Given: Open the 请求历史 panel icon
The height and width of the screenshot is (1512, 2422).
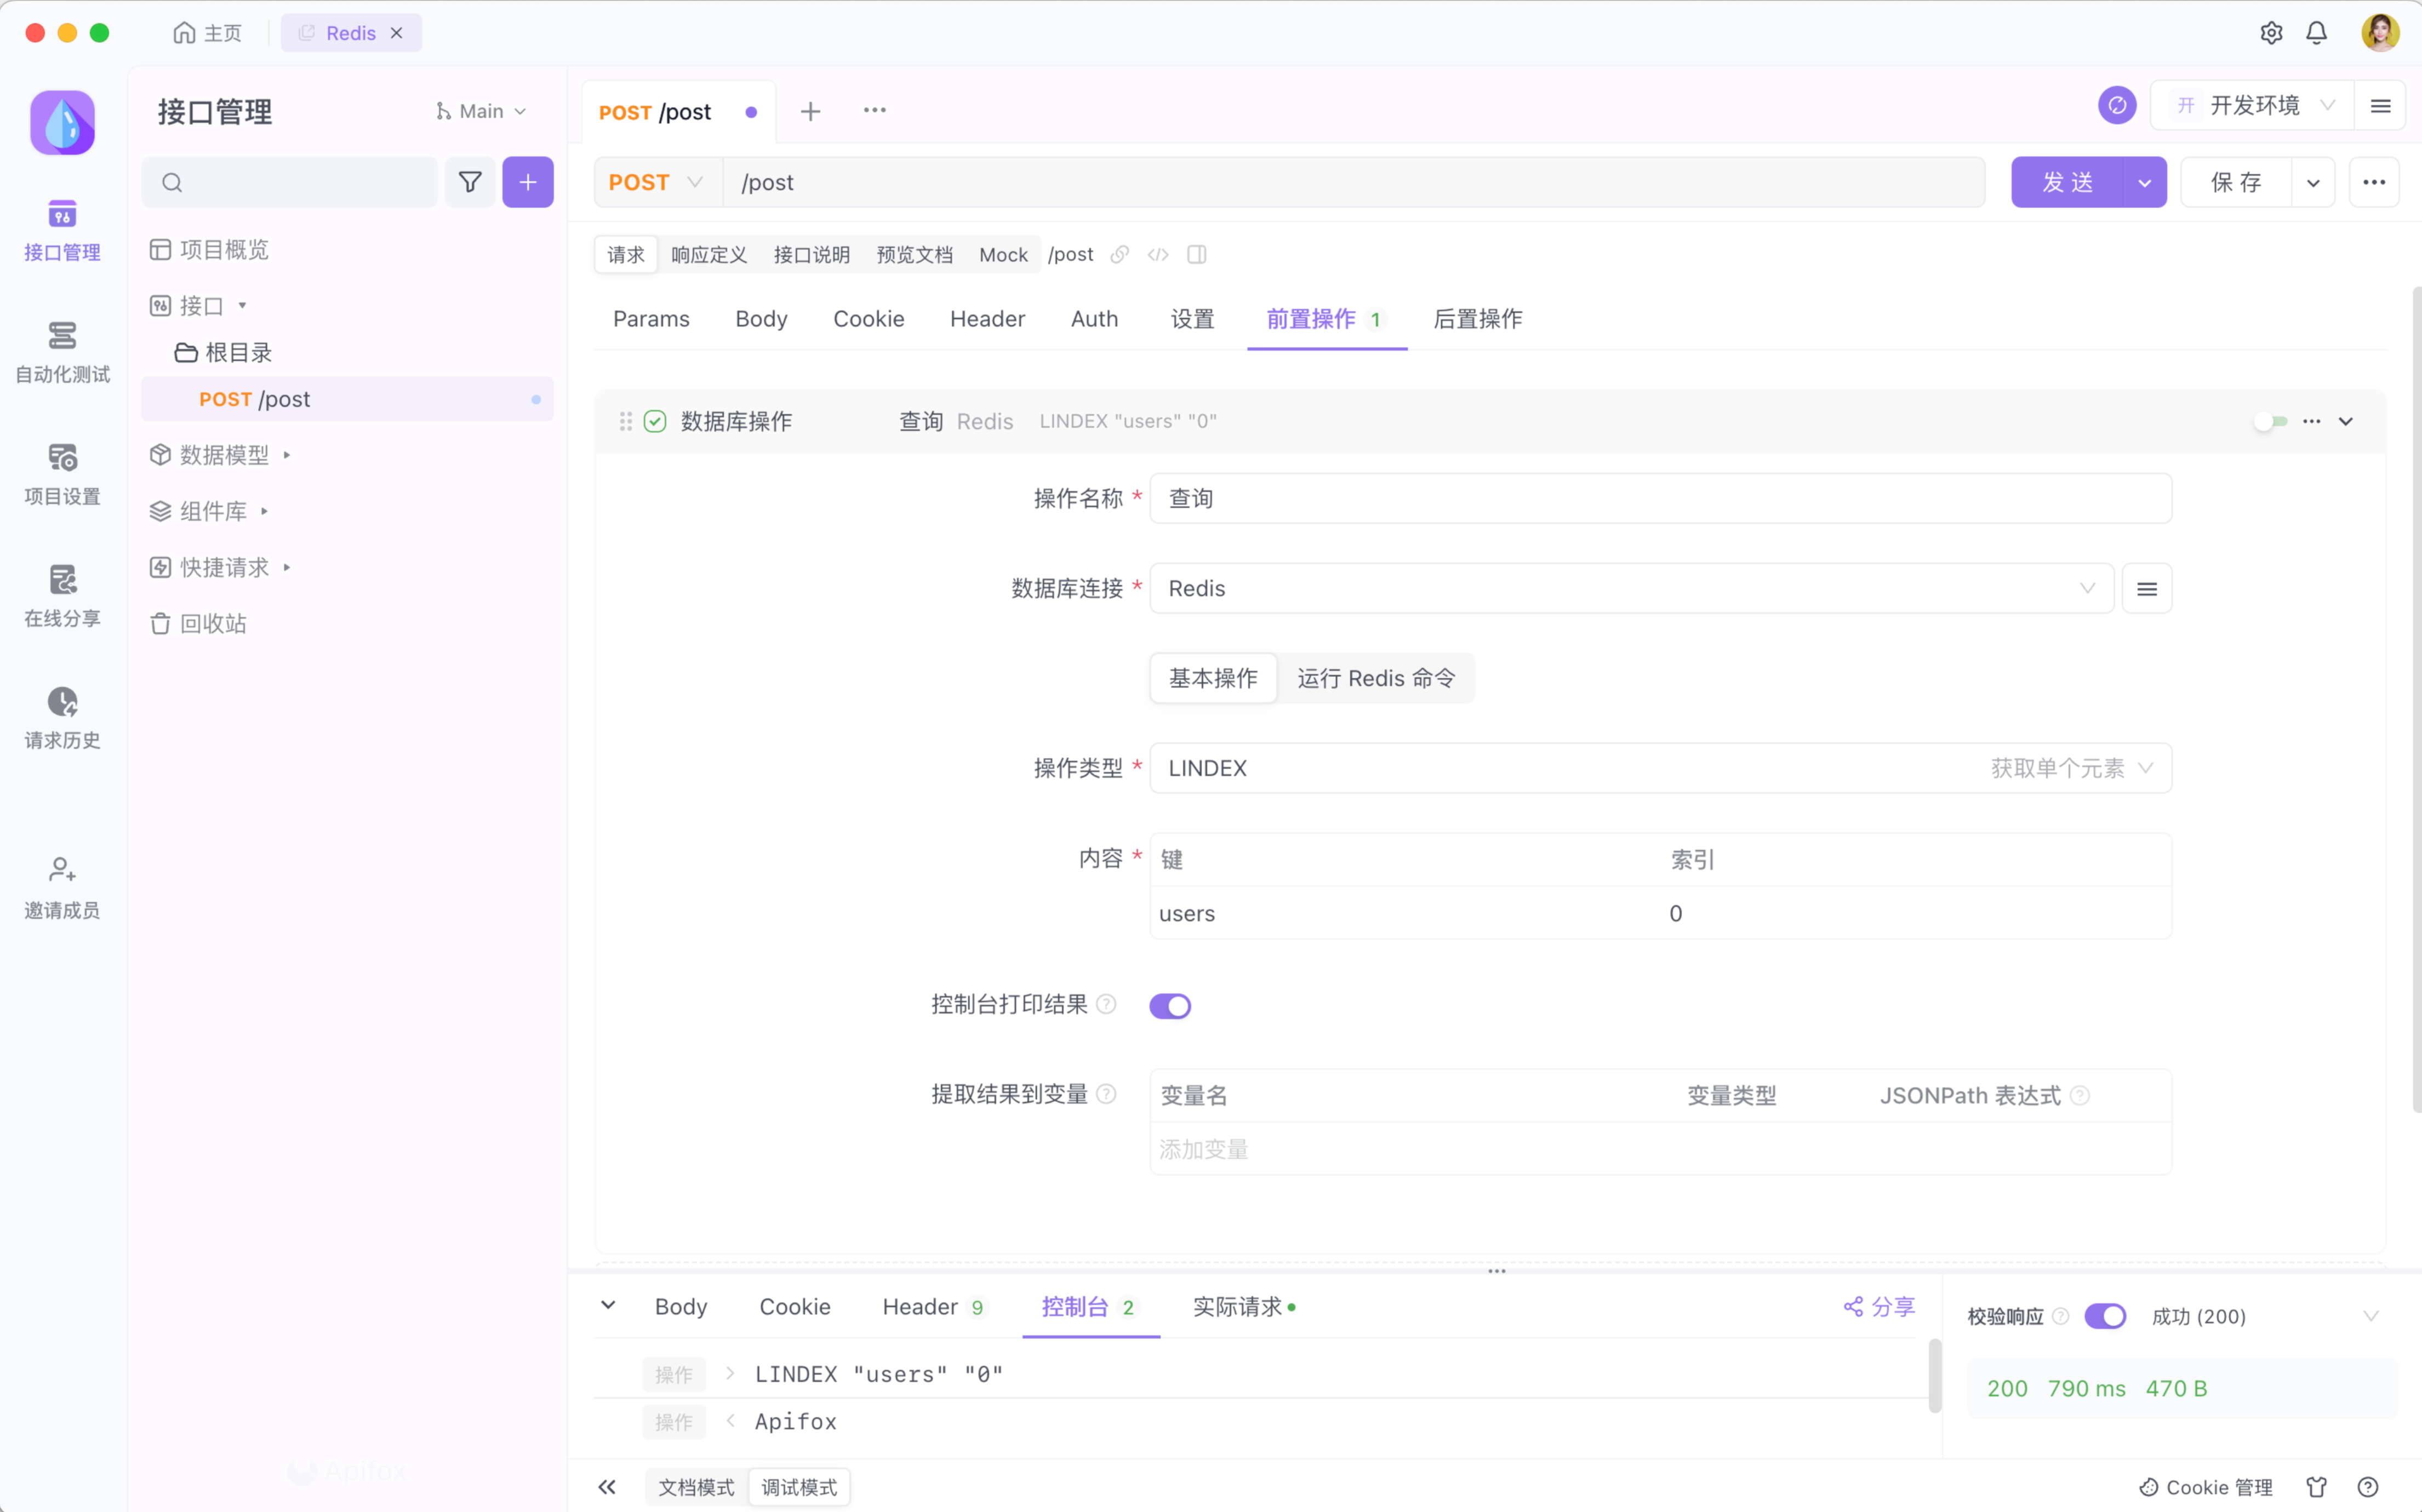Looking at the screenshot, I should click(x=62, y=703).
